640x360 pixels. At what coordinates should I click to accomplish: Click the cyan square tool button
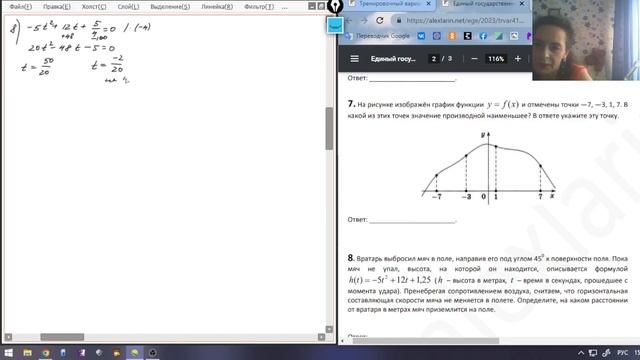(335, 26)
